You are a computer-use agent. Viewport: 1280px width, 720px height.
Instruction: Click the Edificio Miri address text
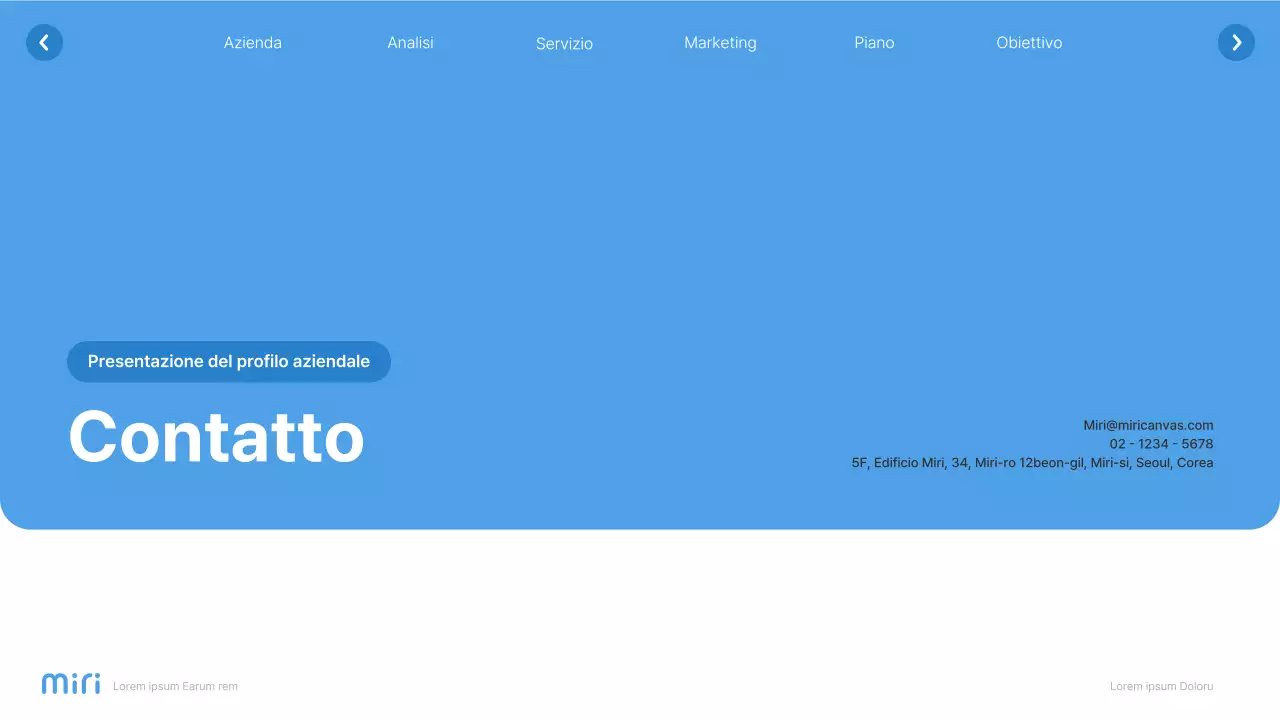1033,462
